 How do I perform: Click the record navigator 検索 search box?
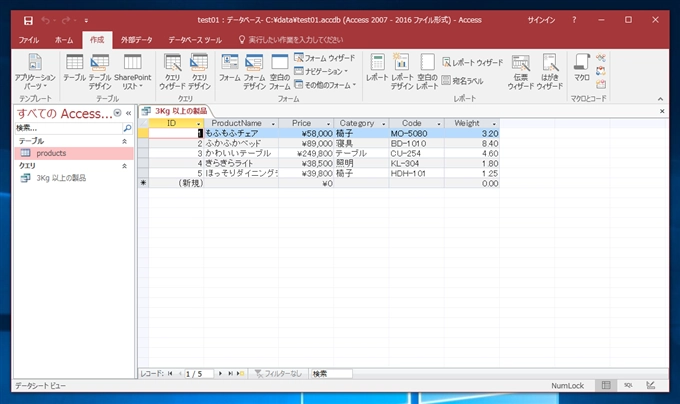click(330, 373)
